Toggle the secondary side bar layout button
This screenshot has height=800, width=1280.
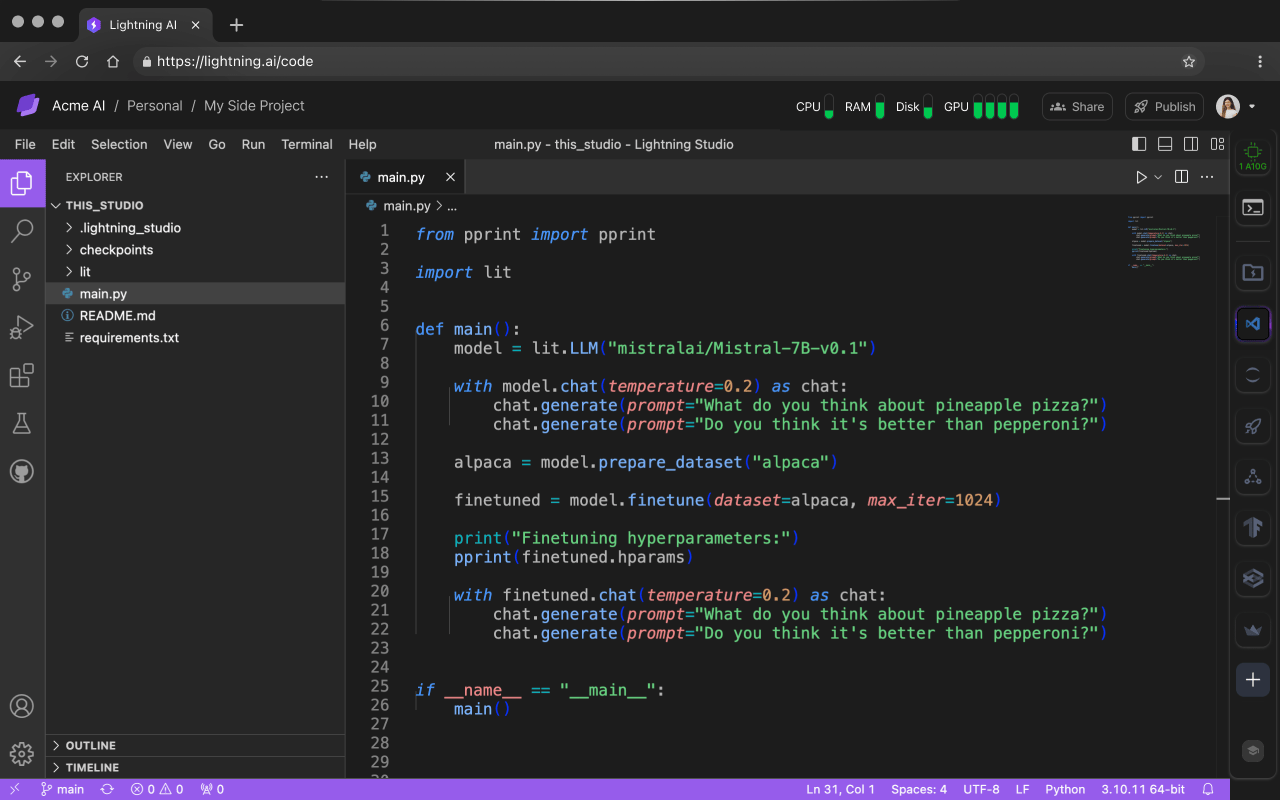click(1191, 144)
